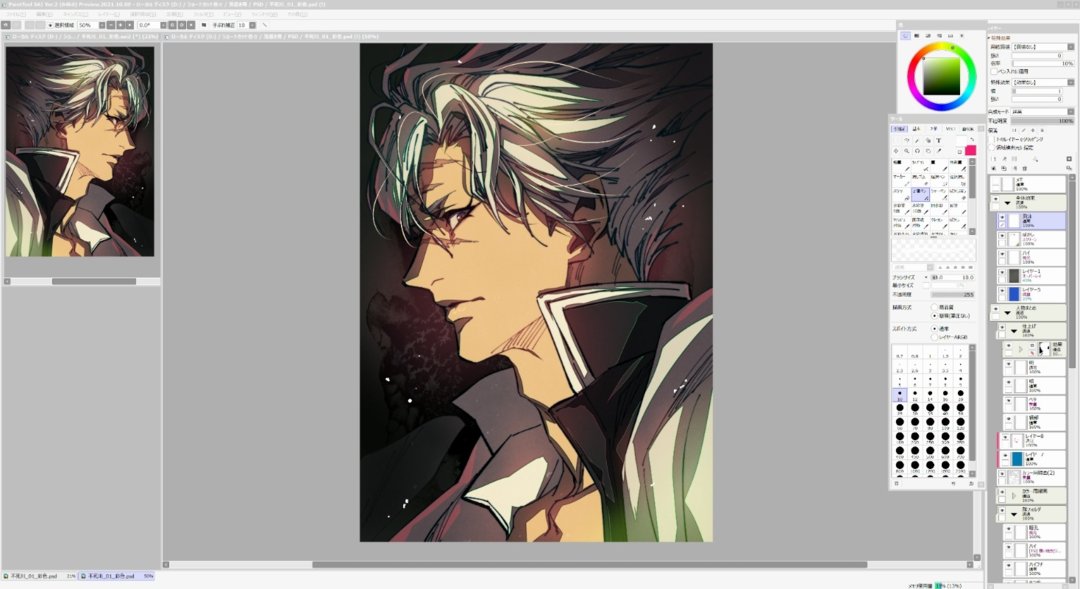This screenshot has height=589, width=1080.
Task: Open the 特殊効果 special effect dropdown
Action: point(1071,83)
